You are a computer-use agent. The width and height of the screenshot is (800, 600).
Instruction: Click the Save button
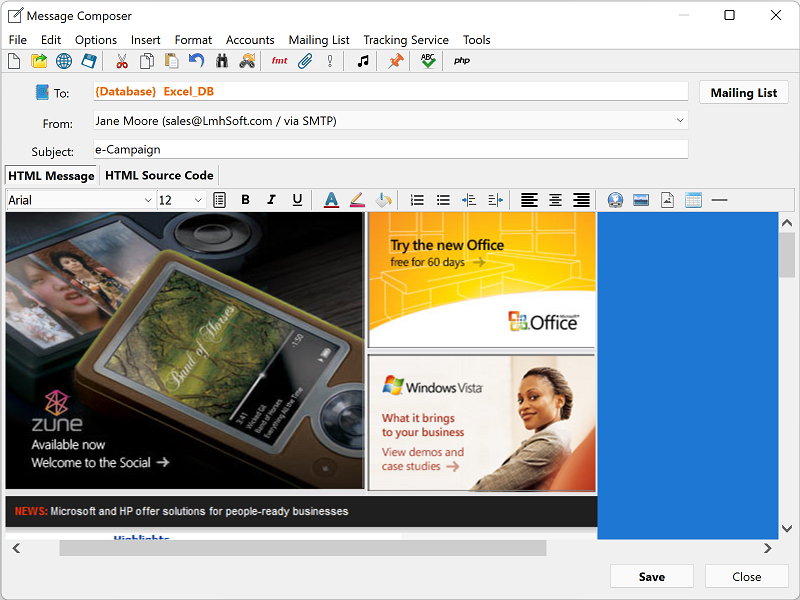click(x=652, y=577)
